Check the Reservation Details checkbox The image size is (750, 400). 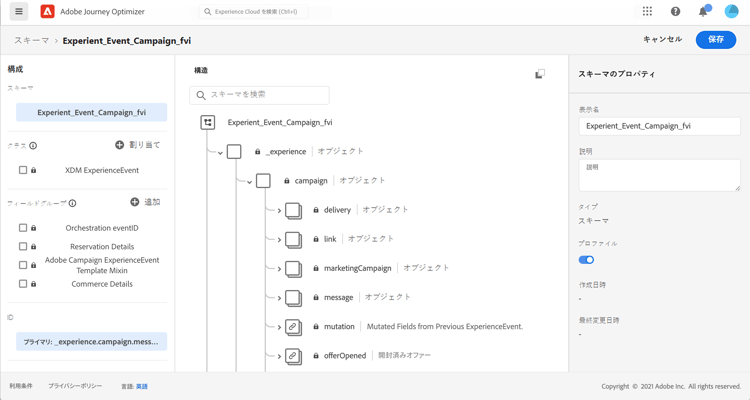tap(23, 246)
